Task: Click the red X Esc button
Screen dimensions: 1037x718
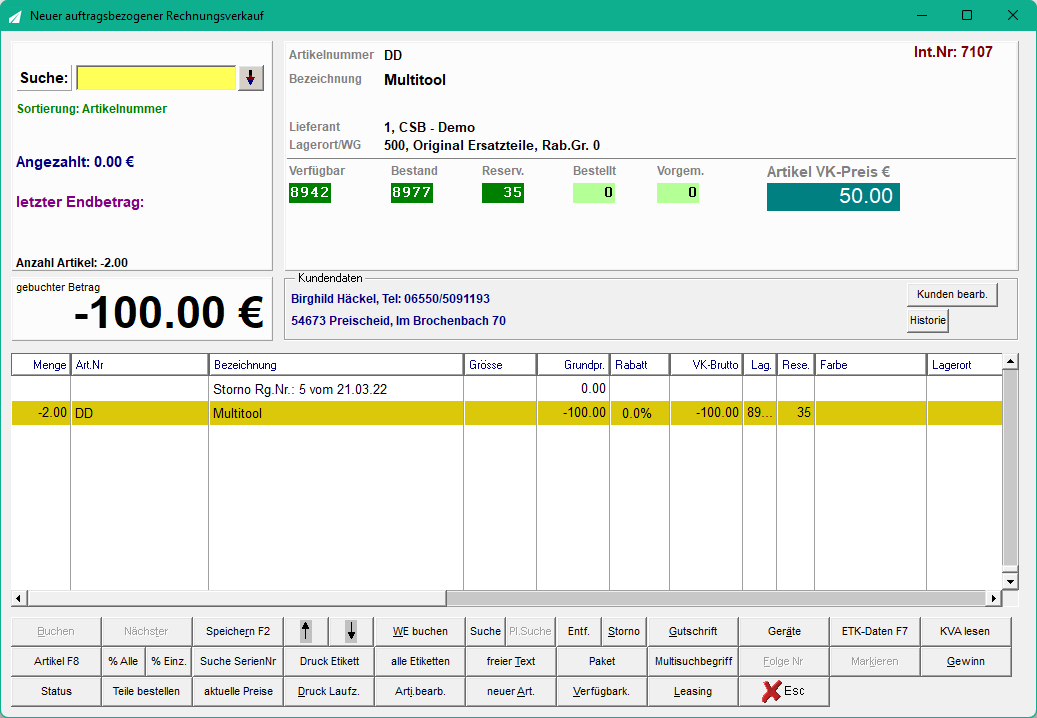Action: [784, 691]
